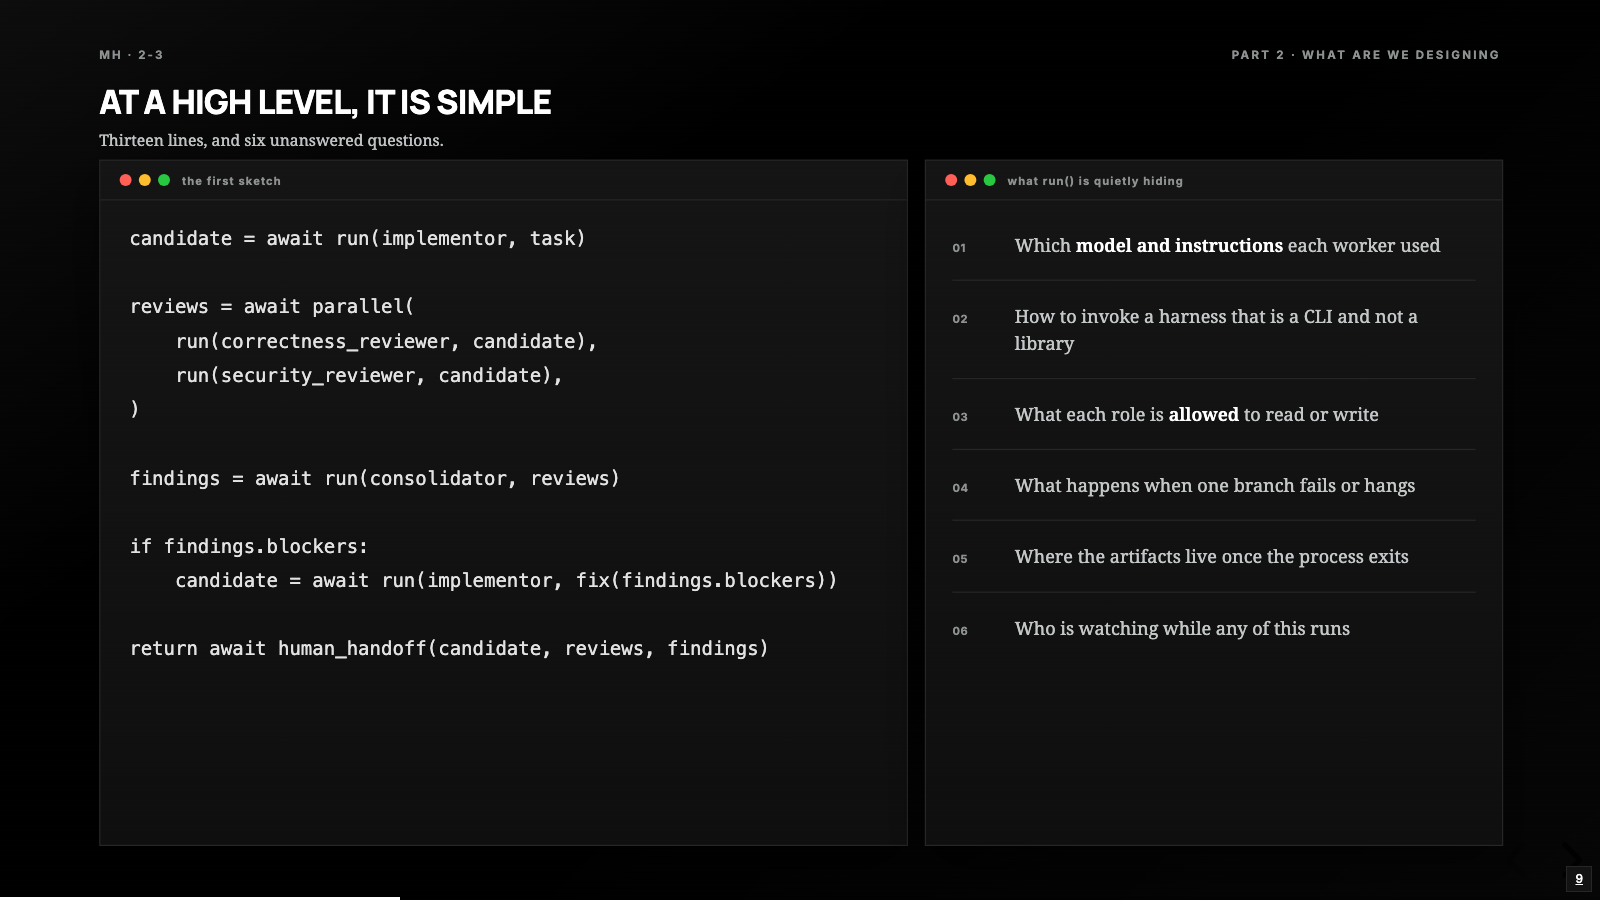Click the red dot in 'what run() is quietly hiding' panel
The image size is (1600, 900).
(x=951, y=180)
